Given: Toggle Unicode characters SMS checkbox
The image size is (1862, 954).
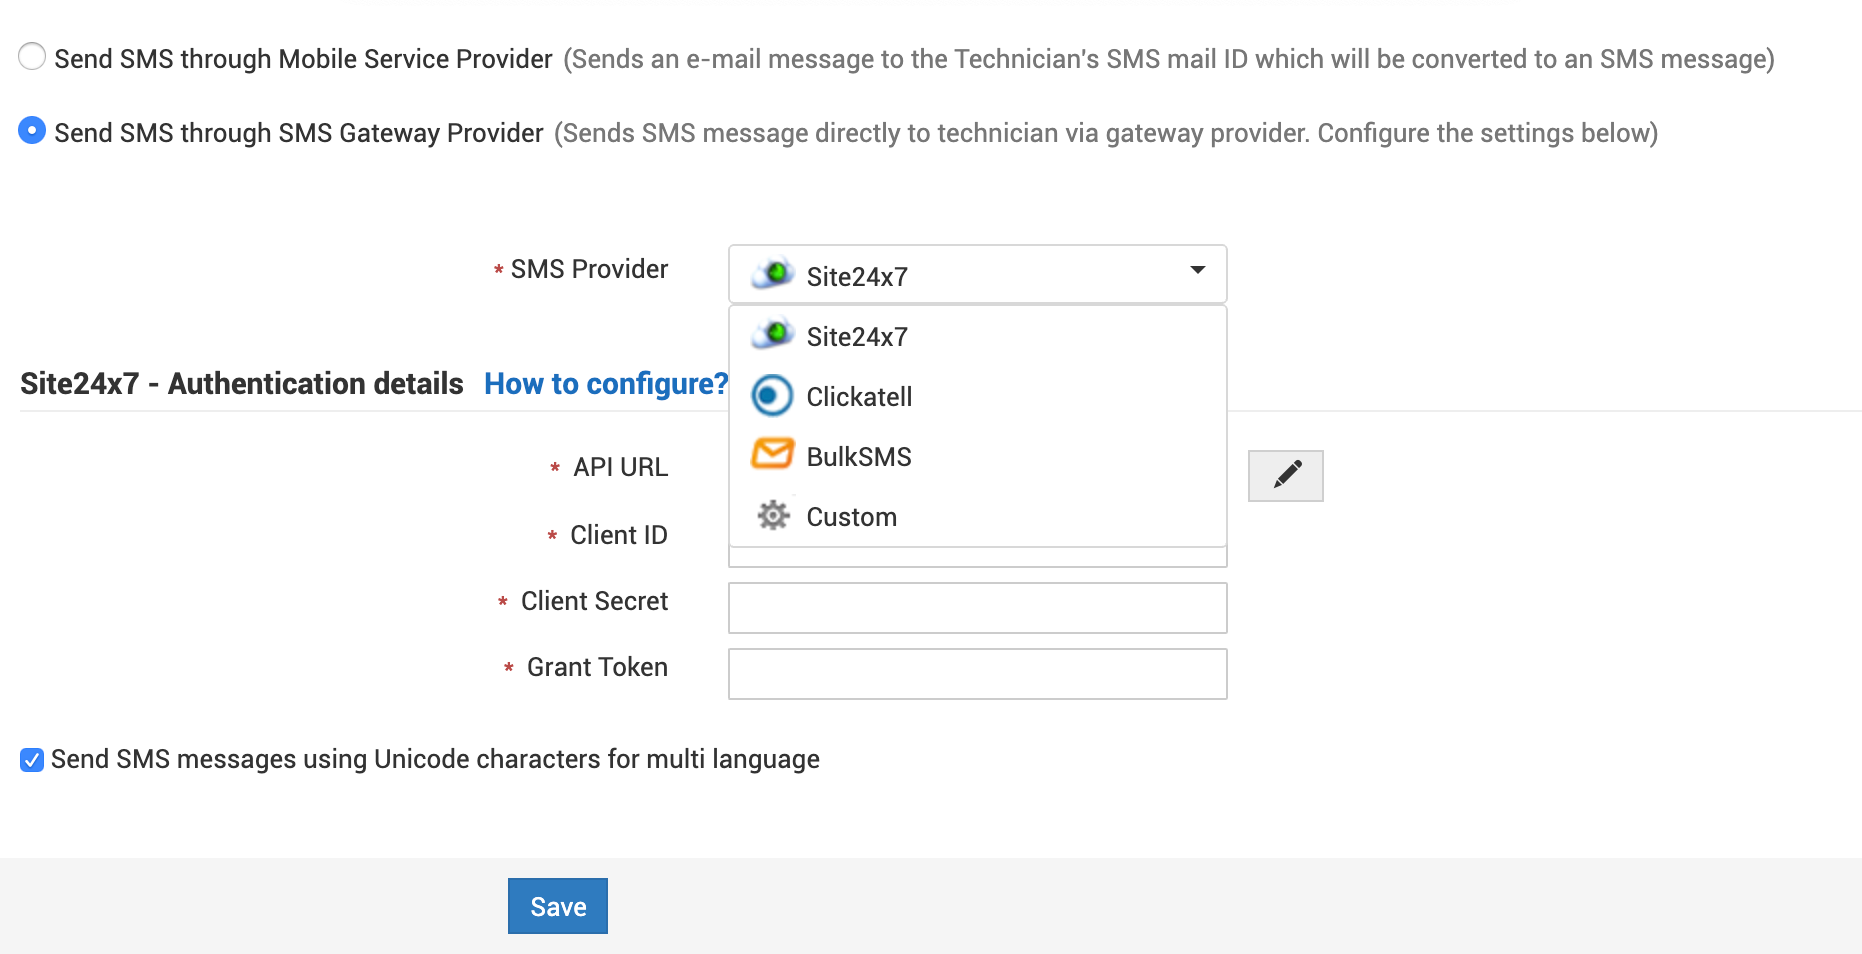Looking at the screenshot, I should click(32, 760).
